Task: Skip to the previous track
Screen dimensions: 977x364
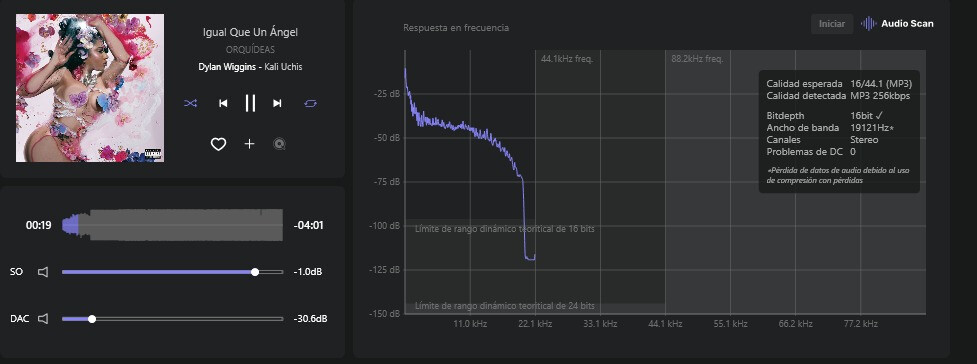Action: coord(223,103)
